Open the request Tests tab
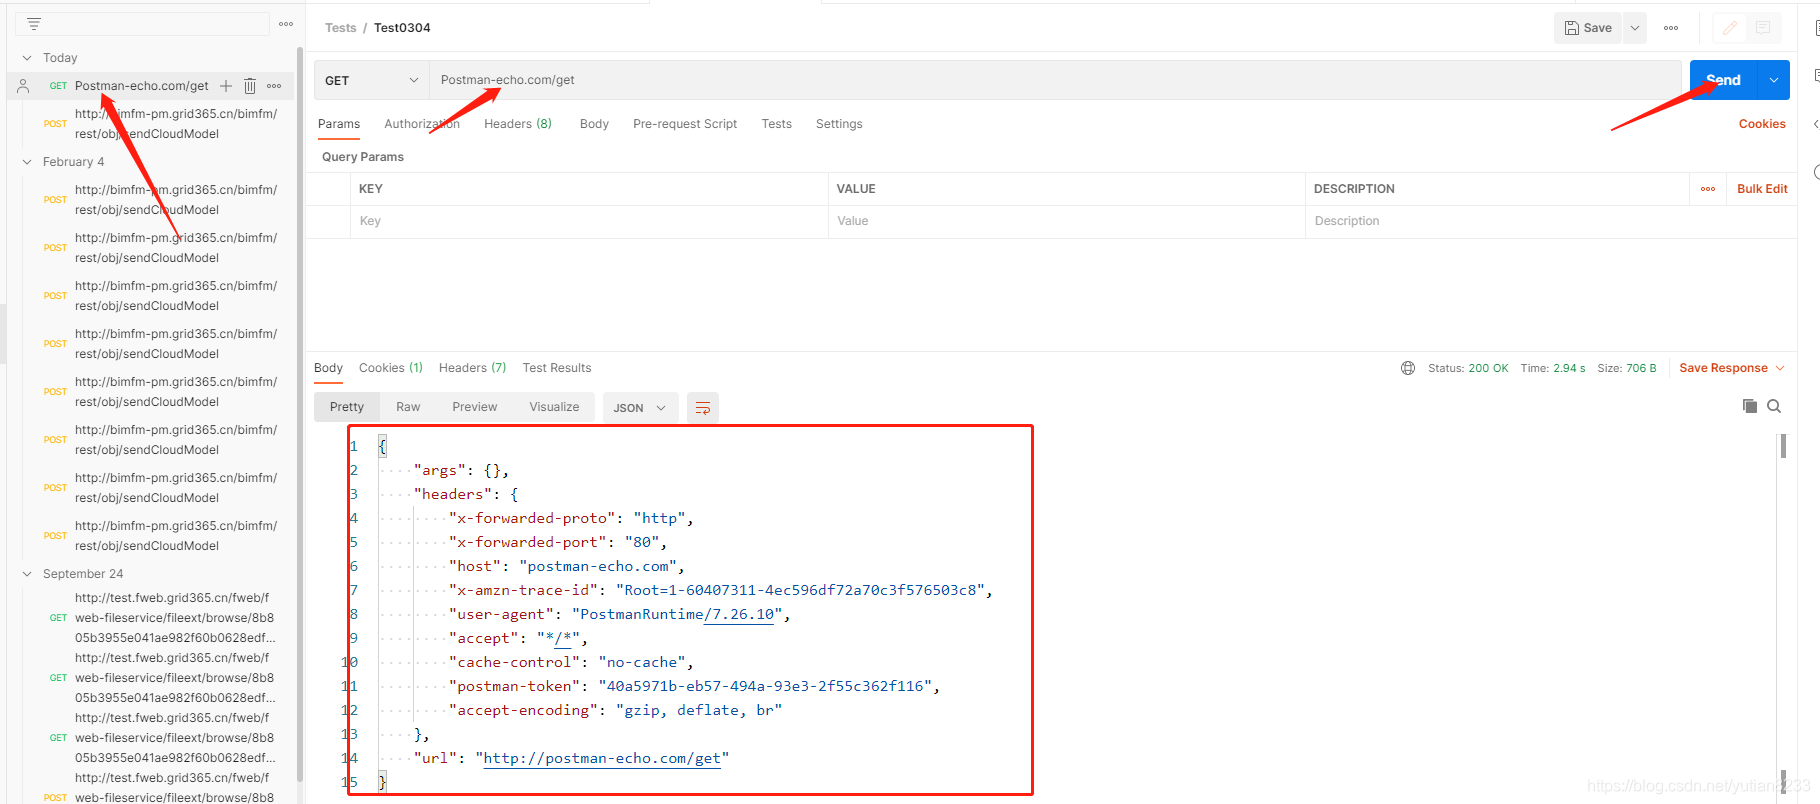The height and width of the screenshot is (804, 1820). coord(776,124)
